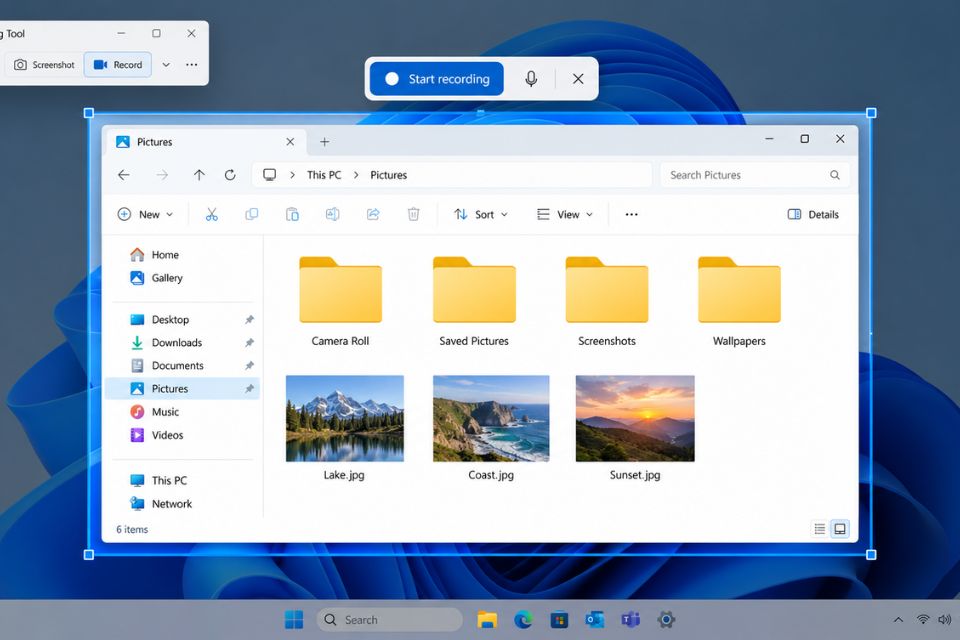Open the View dropdown menu
The height and width of the screenshot is (640, 960).
pyautogui.click(x=564, y=214)
